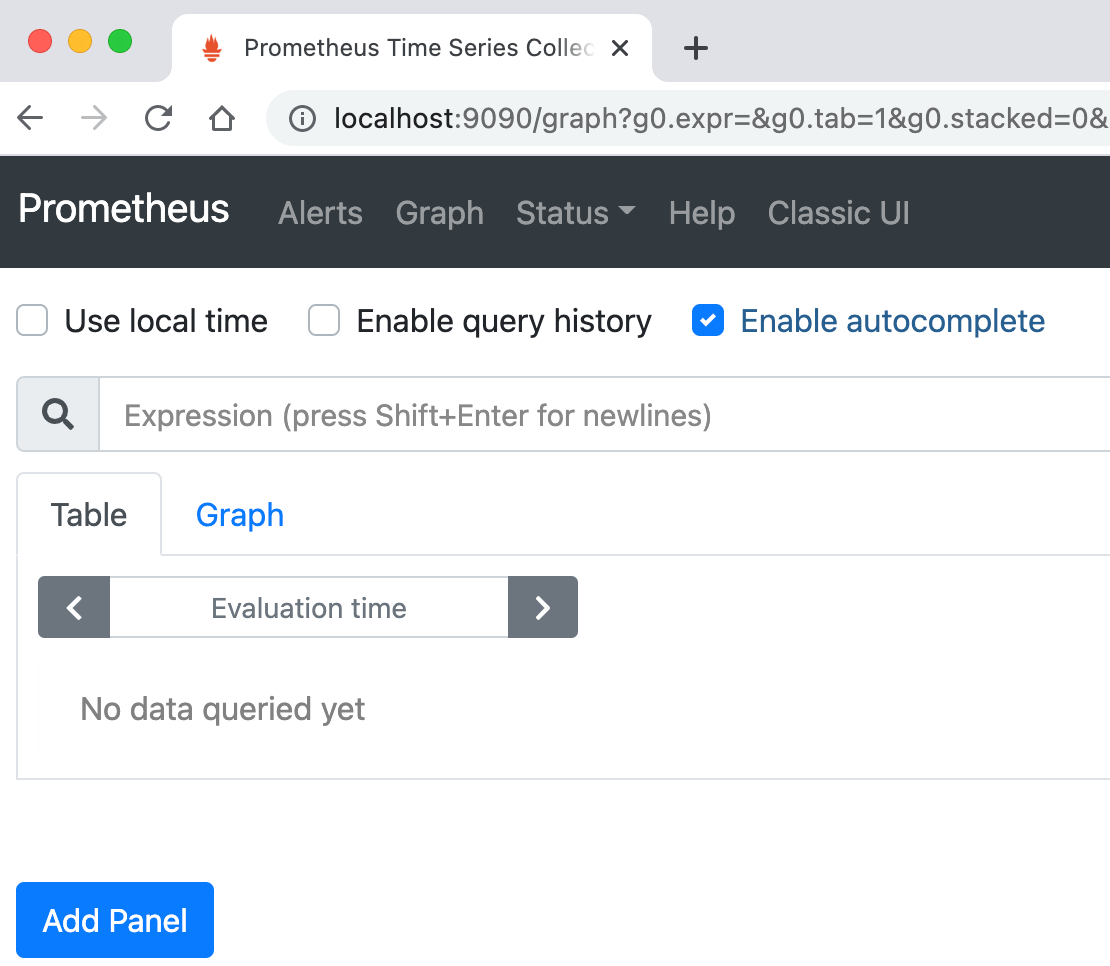The height and width of the screenshot is (966, 1110).
Task: Click the Evaluation time input field
Action: click(x=309, y=607)
